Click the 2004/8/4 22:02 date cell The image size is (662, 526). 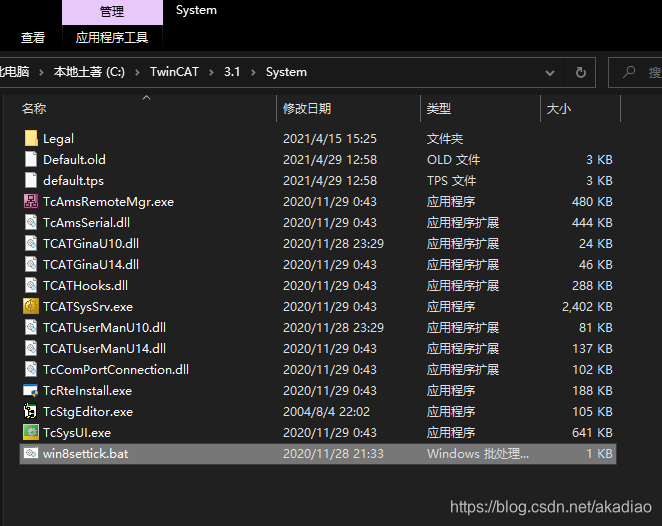pyautogui.click(x=326, y=412)
